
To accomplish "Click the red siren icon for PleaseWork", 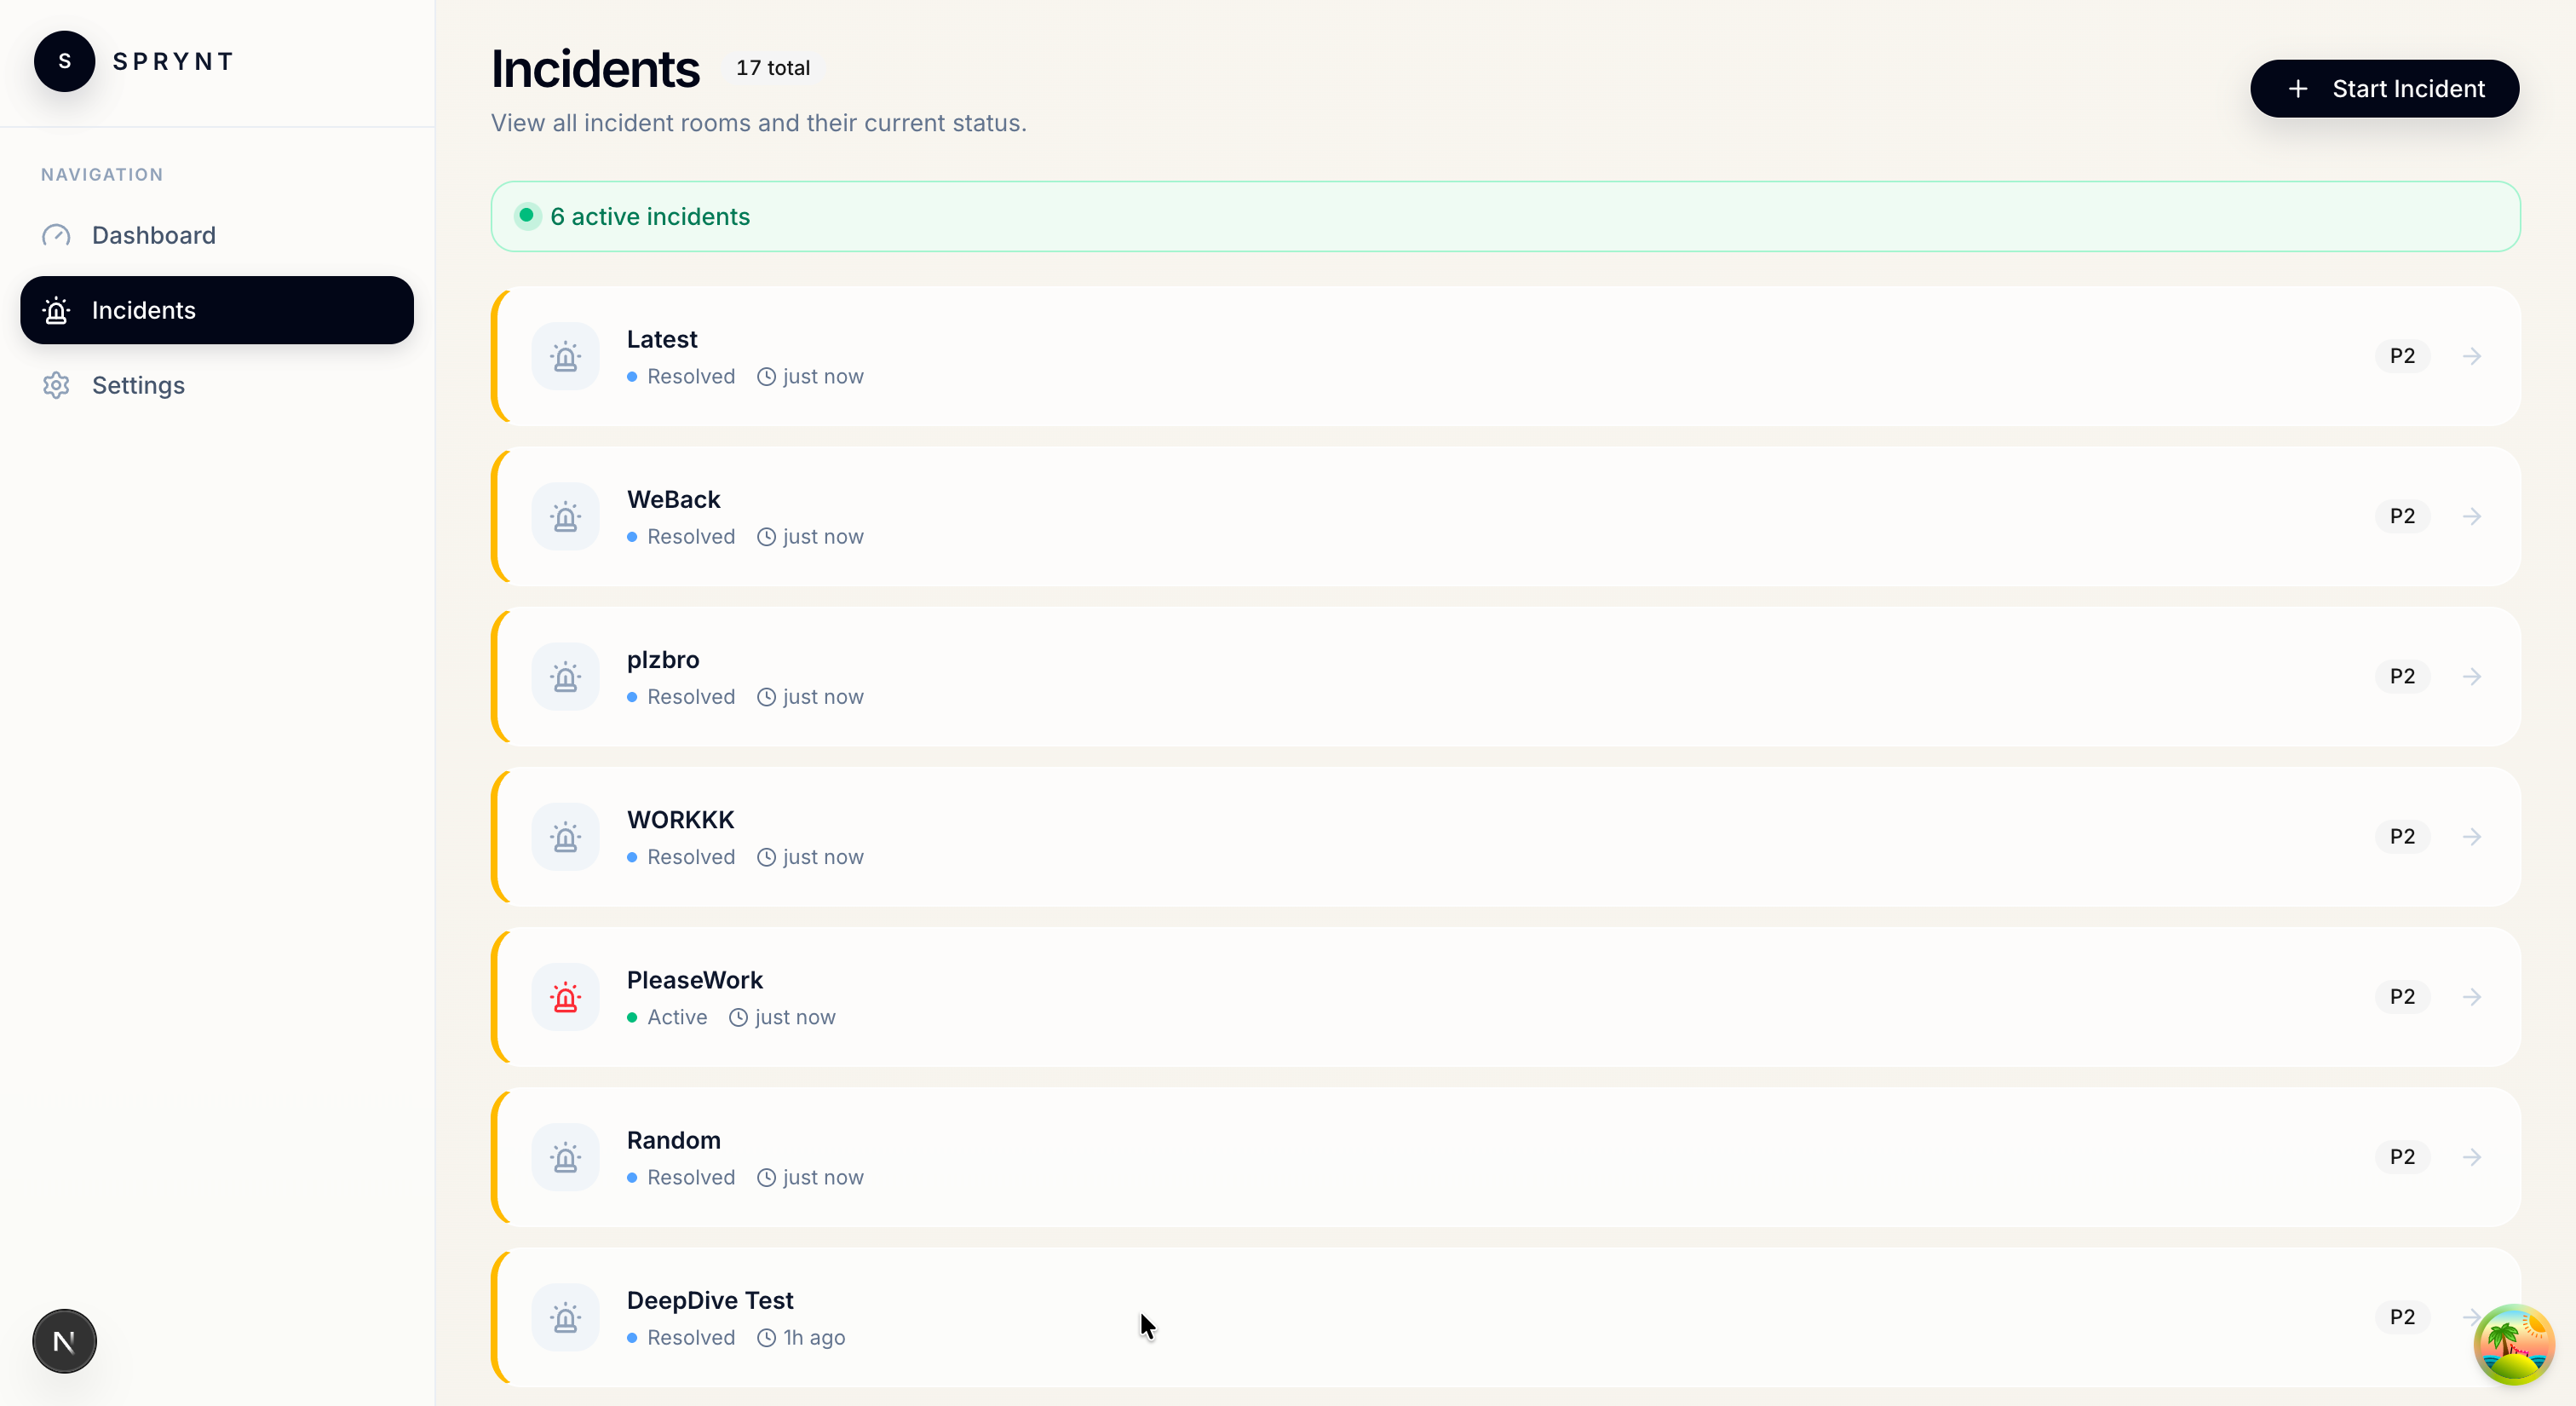I will point(565,997).
